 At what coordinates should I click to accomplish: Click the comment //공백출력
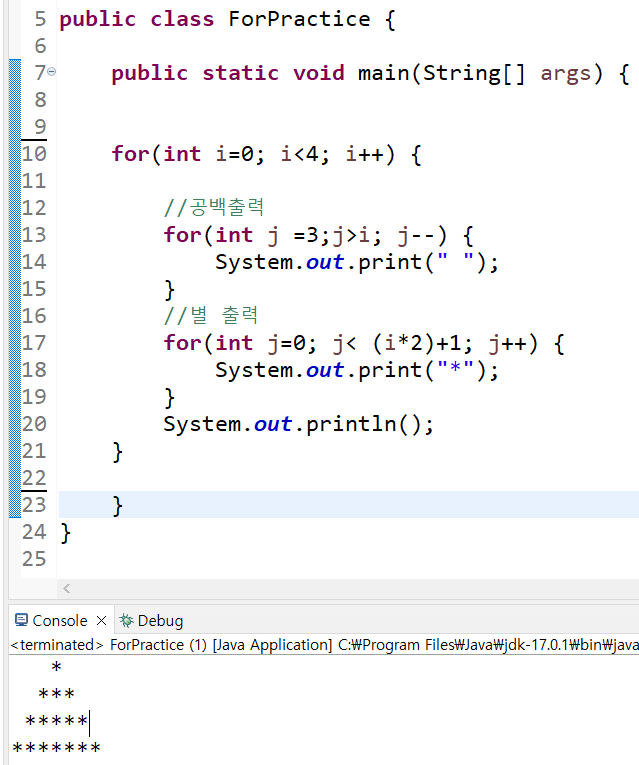[214, 208]
